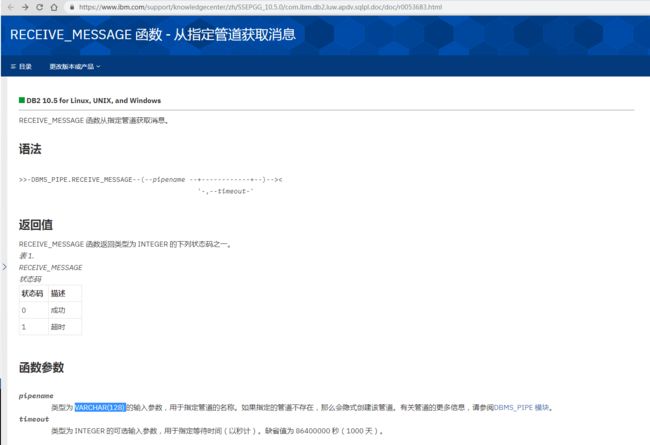Click the 超时 description cell
Viewport: 650px width, 445px height.
[65, 327]
